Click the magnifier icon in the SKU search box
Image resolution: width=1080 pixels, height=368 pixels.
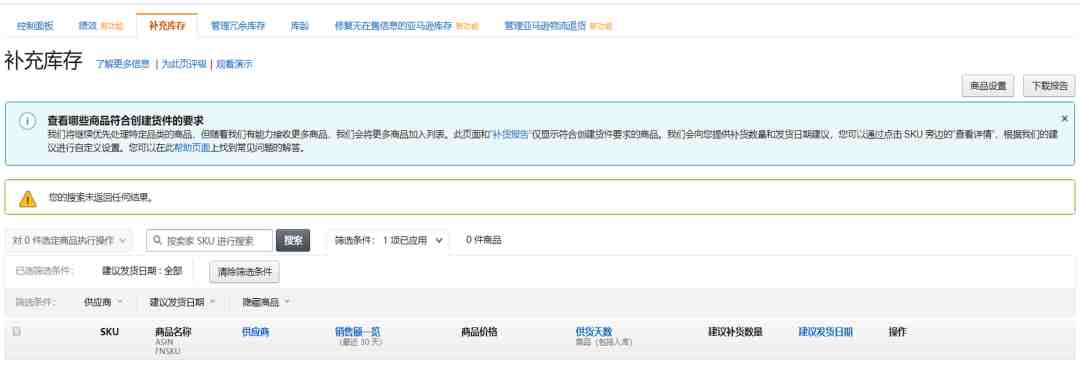(x=158, y=241)
